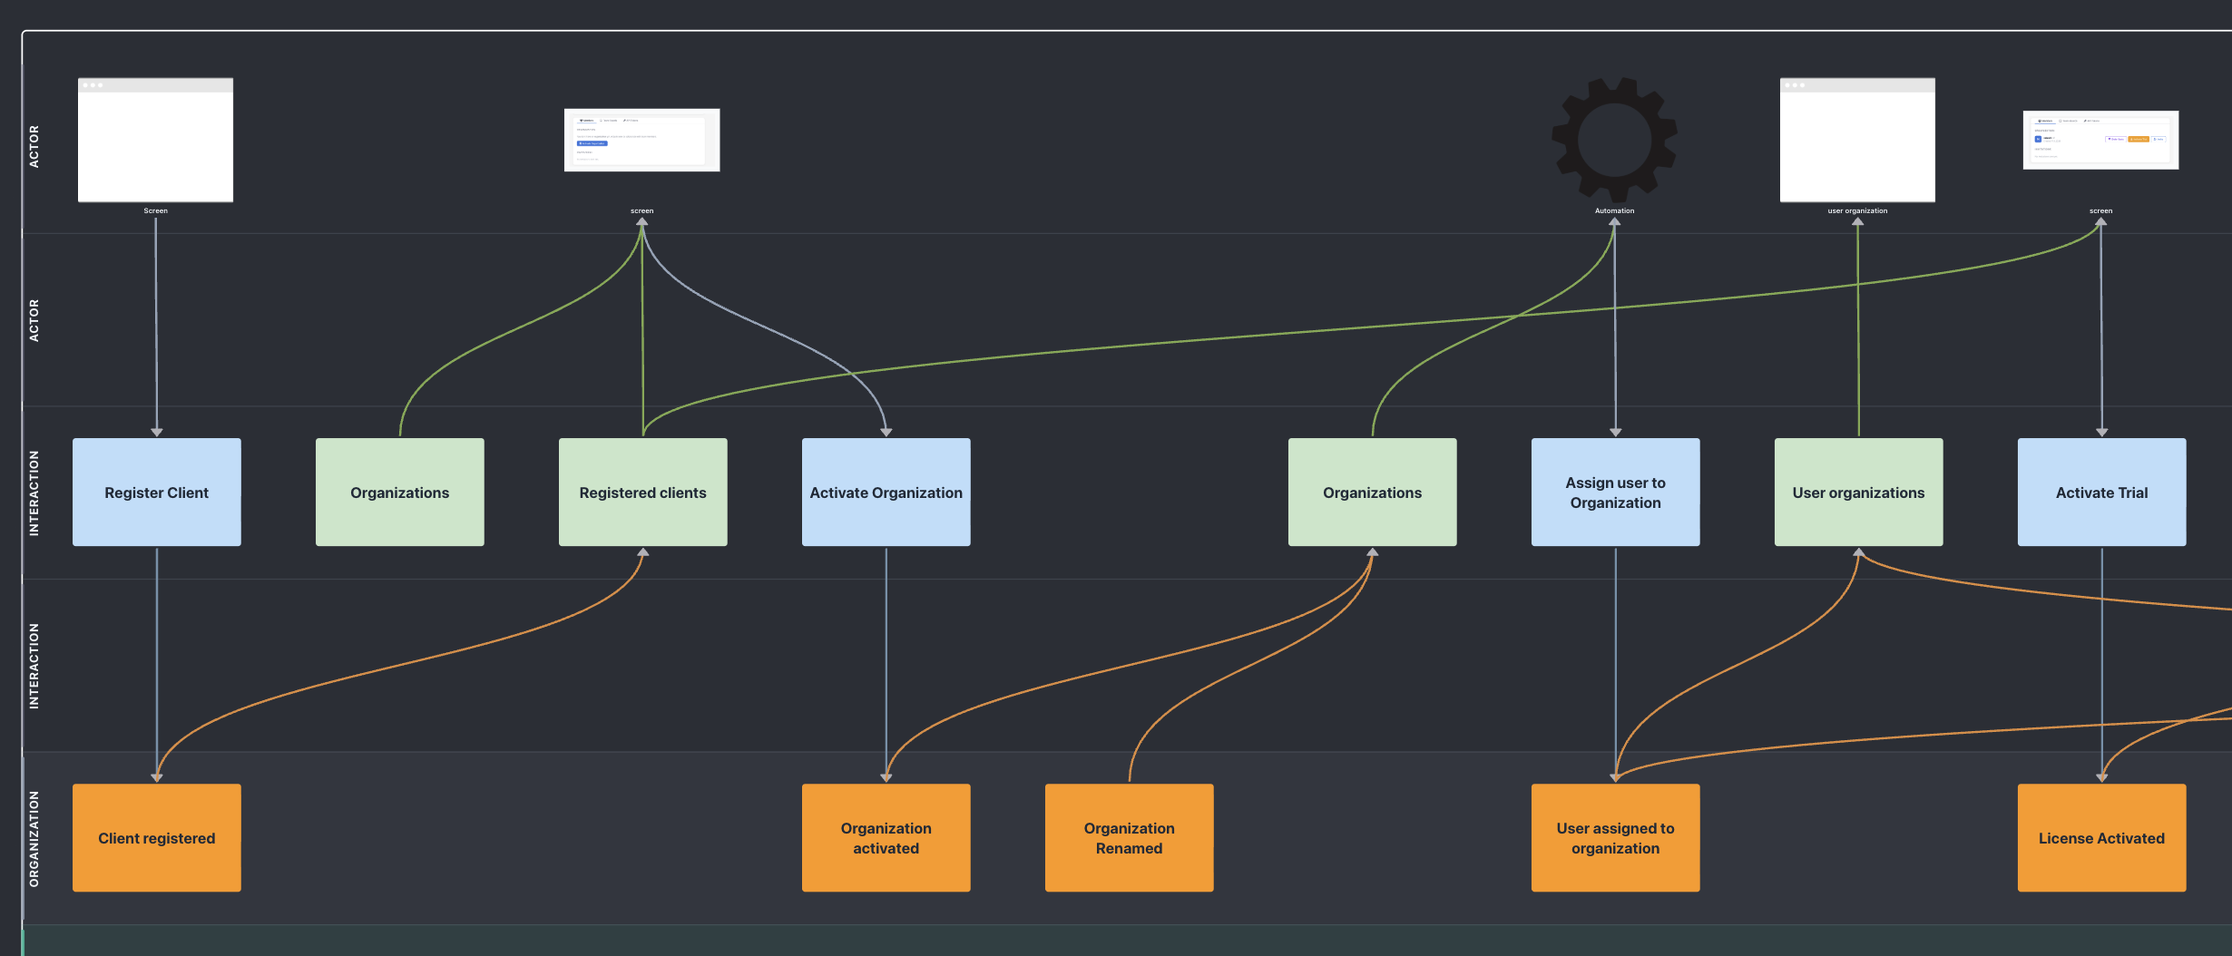Screen dimensions: 2232x956
Task: Click the License Activated event box
Action: 2101,838
